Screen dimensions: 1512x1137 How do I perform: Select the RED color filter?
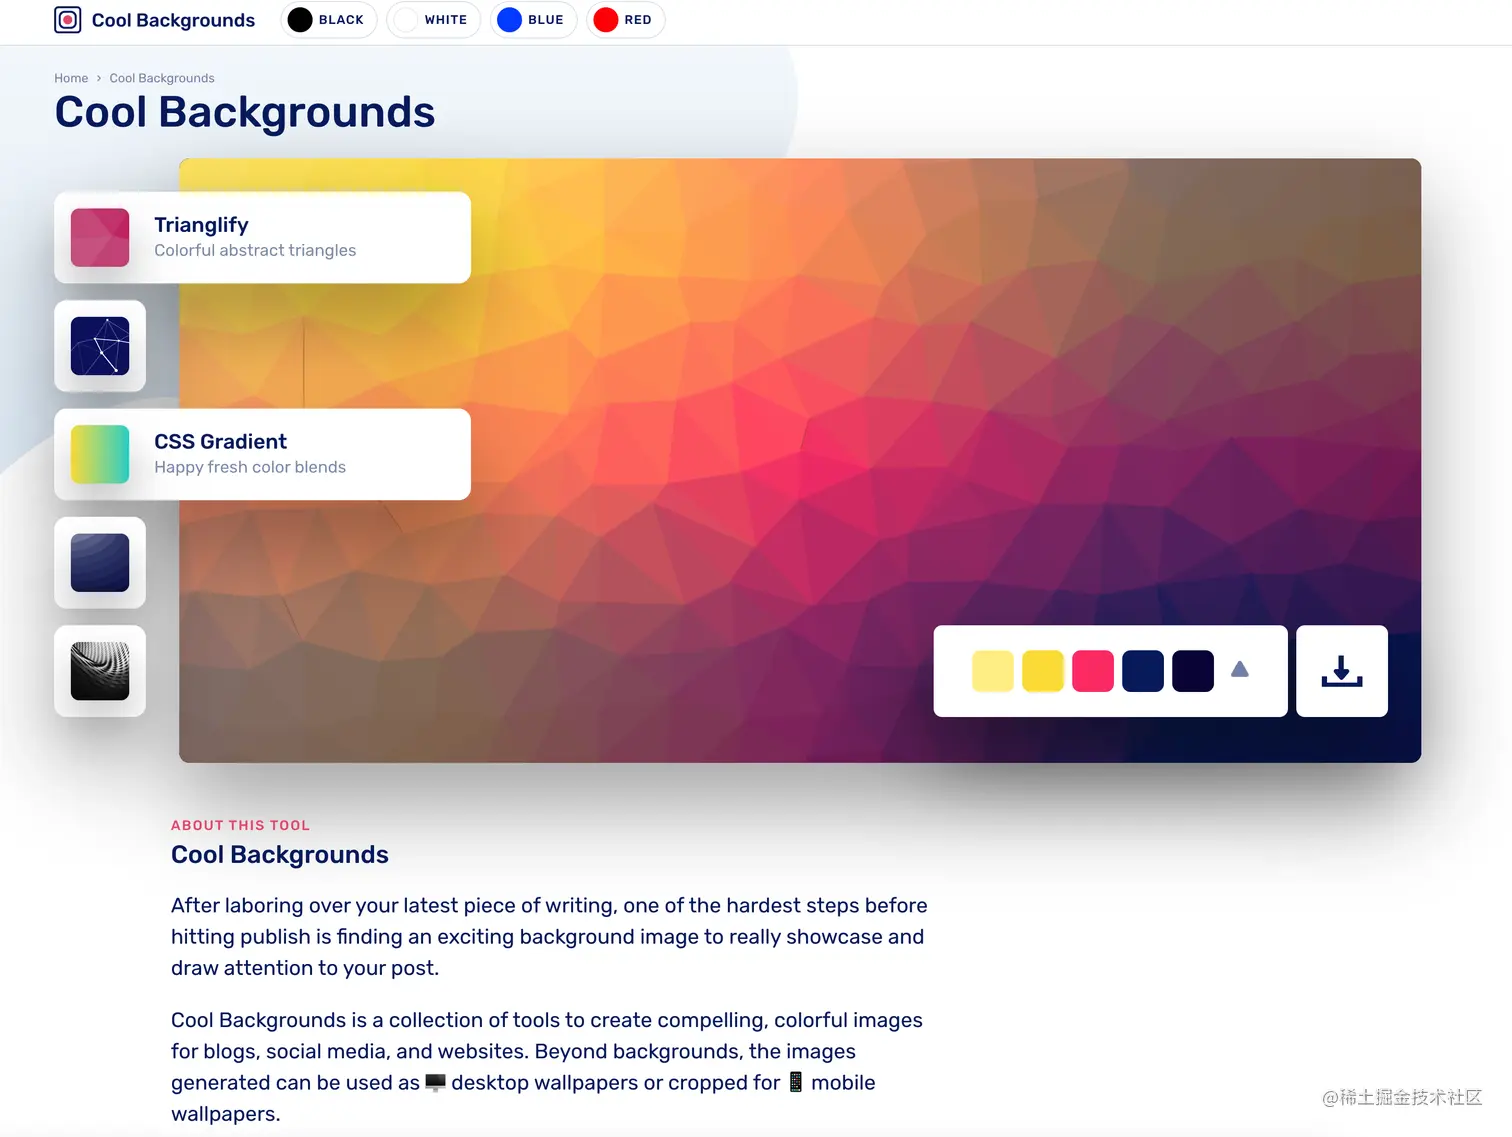(625, 20)
